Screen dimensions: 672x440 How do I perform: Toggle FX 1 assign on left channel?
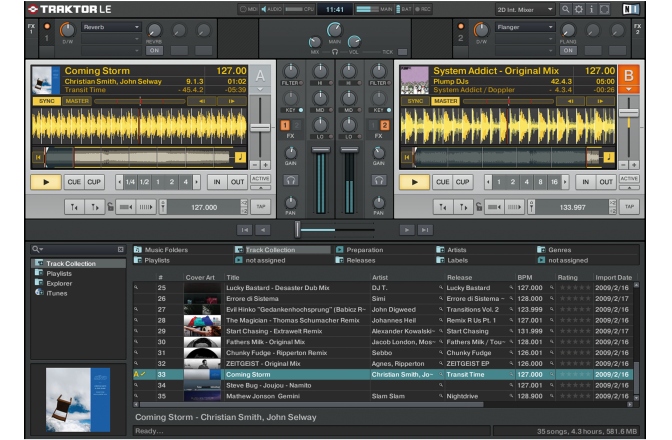coord(285,125)
